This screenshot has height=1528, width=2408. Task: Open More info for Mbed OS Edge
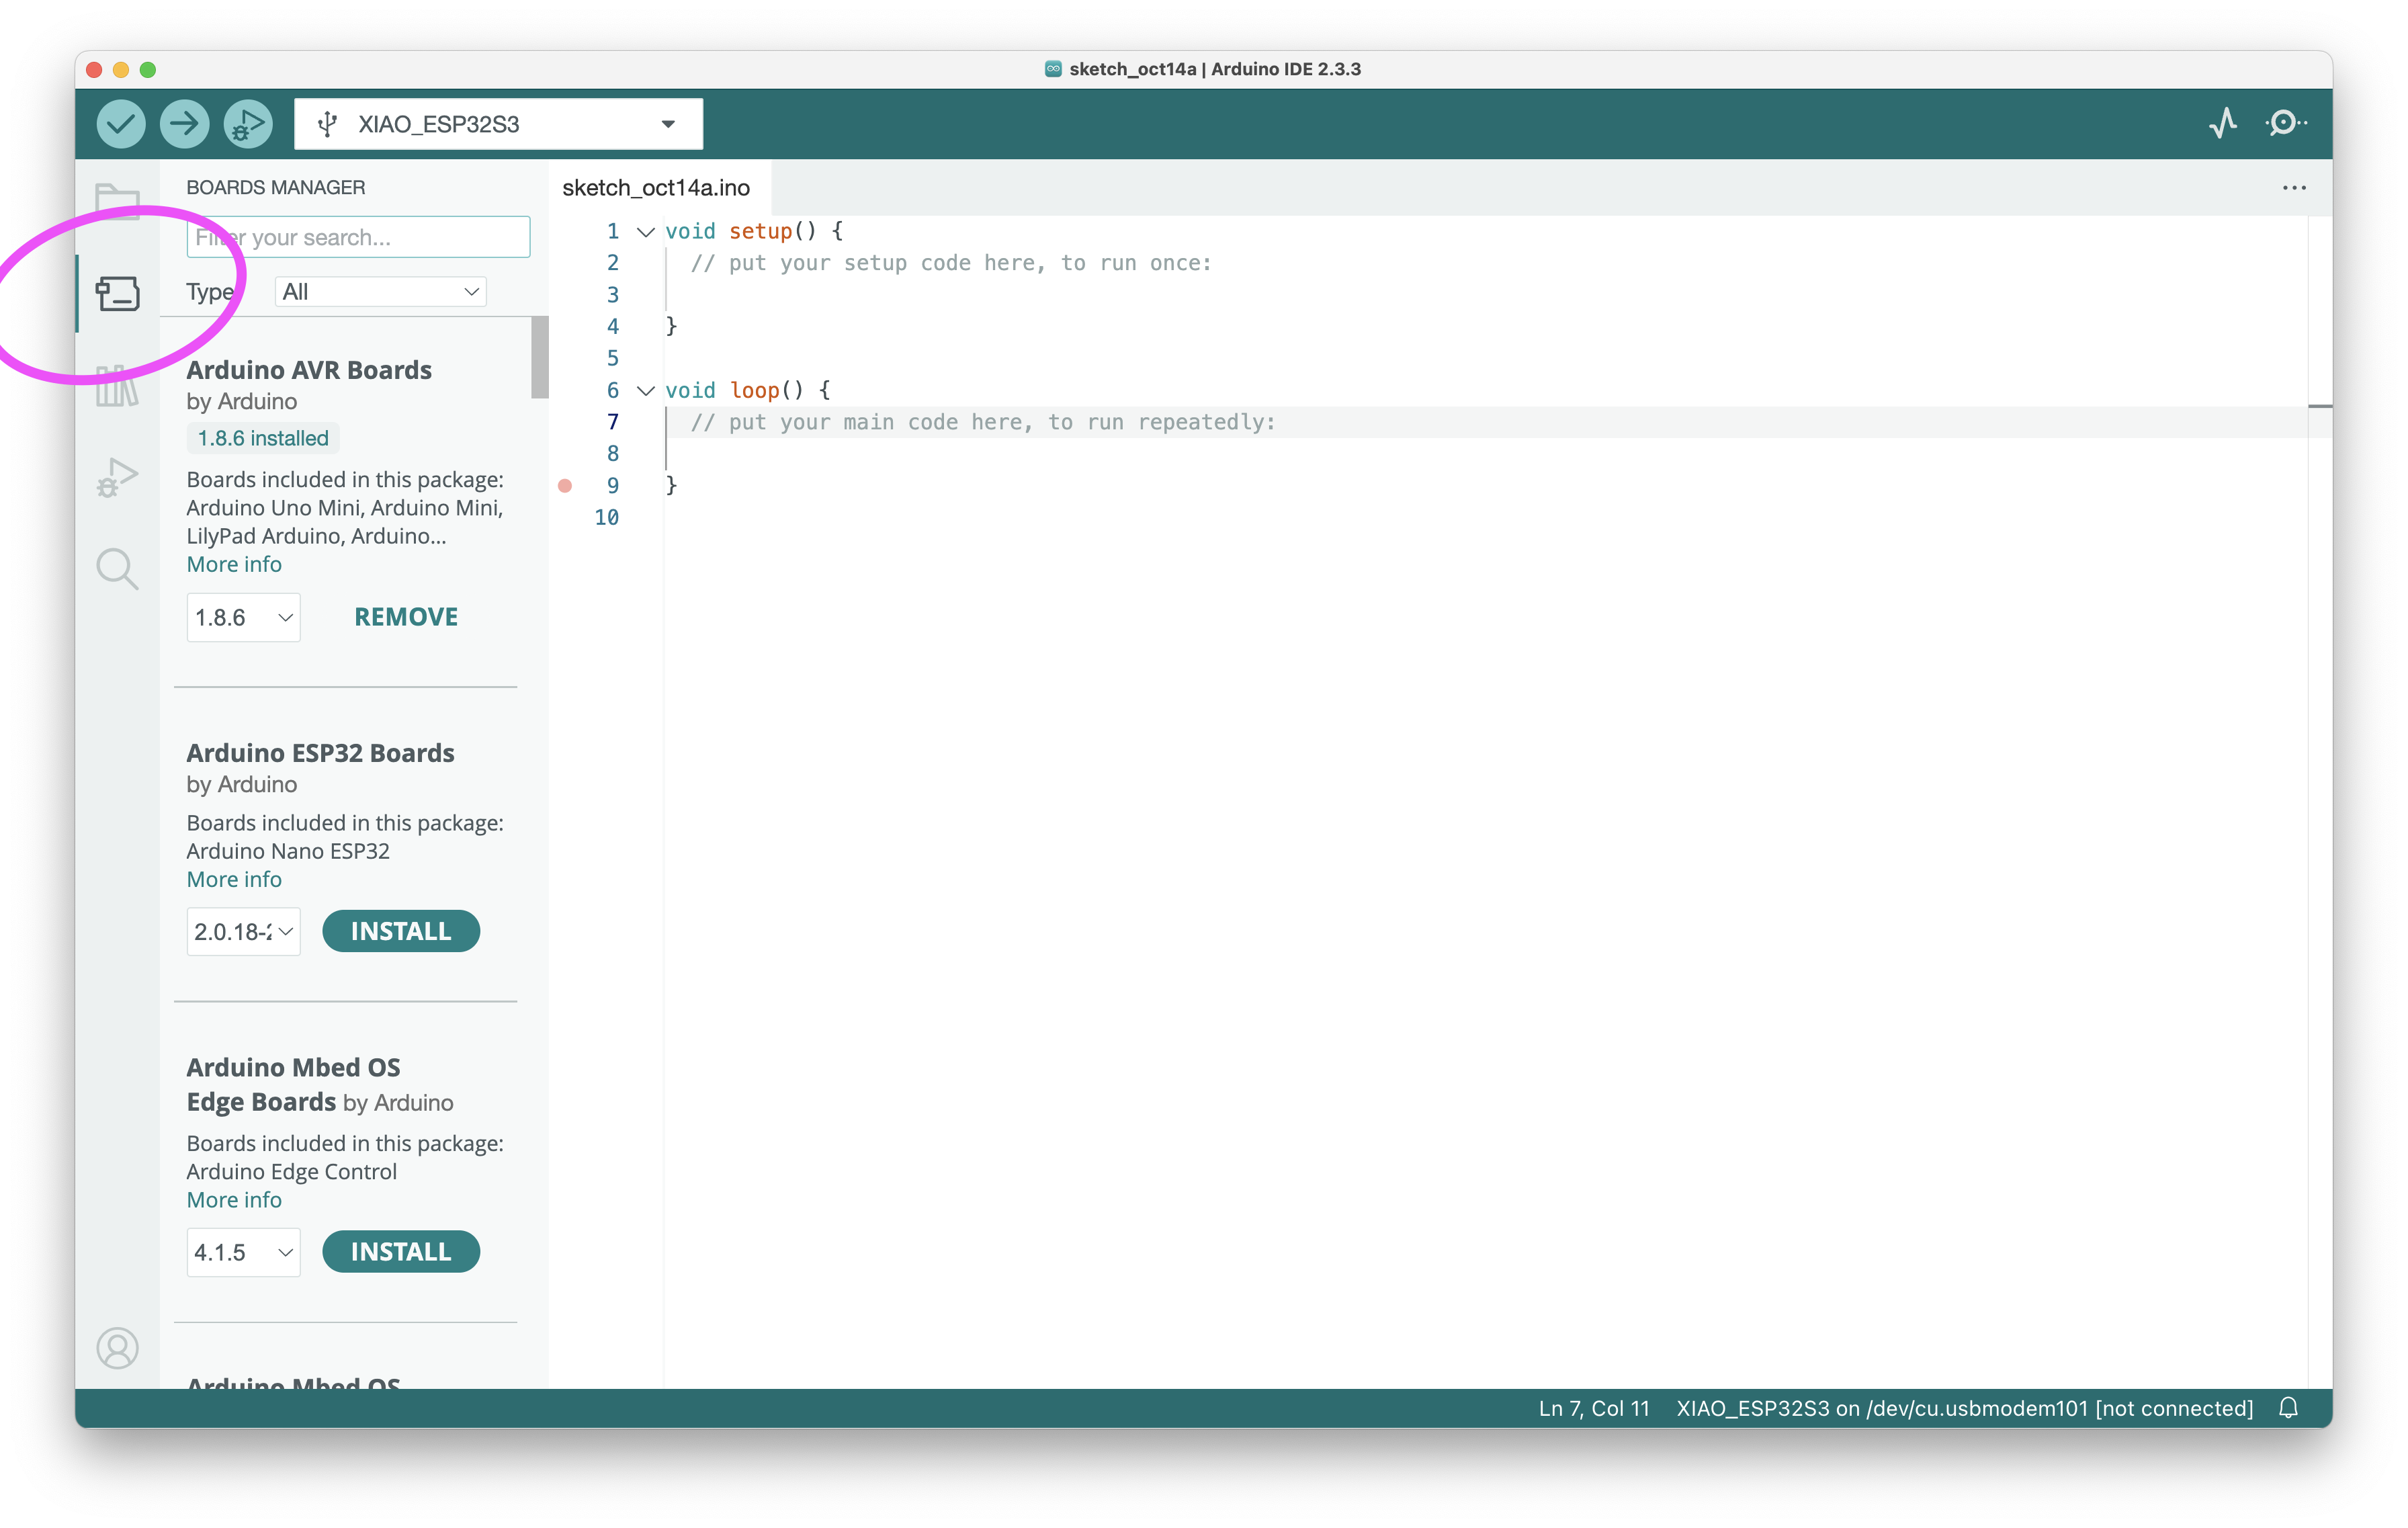(234, 1200)
